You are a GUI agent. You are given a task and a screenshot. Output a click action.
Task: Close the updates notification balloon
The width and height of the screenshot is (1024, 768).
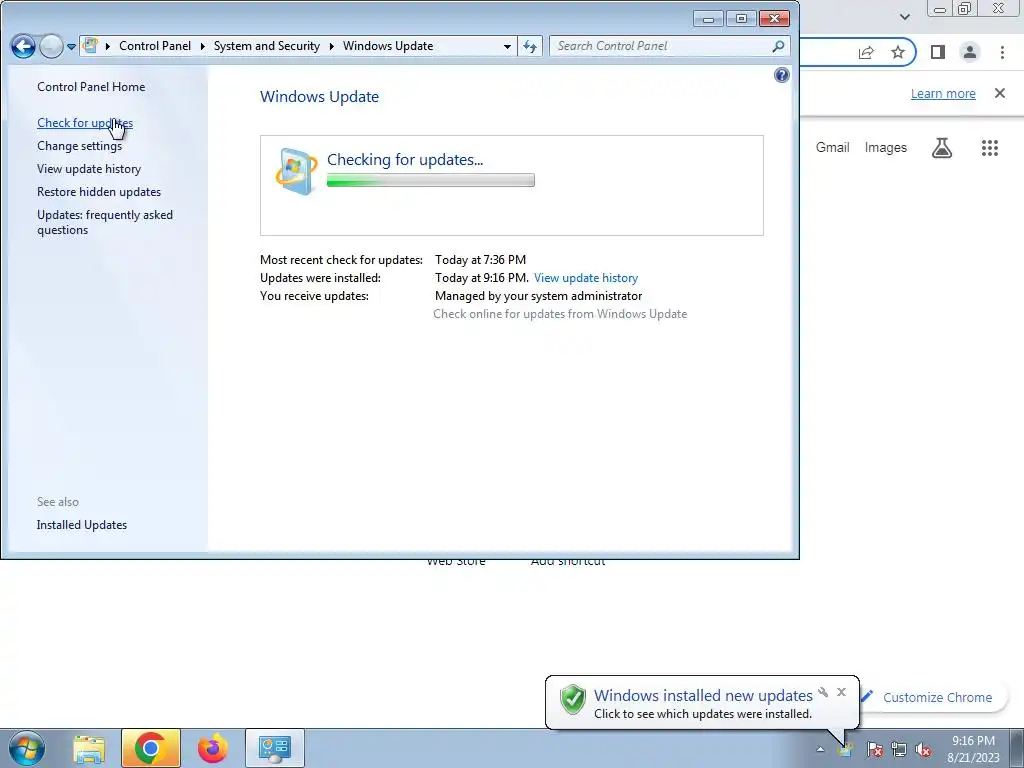[841, 692]
